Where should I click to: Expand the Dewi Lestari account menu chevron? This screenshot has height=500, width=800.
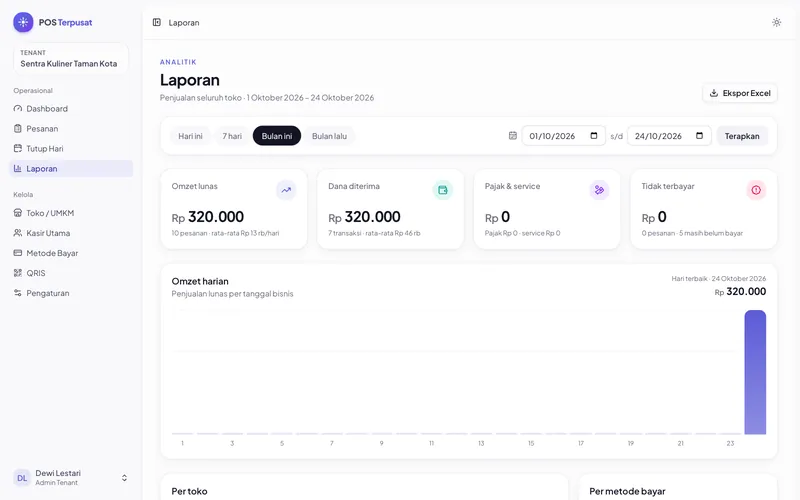(x=124, y=478)
